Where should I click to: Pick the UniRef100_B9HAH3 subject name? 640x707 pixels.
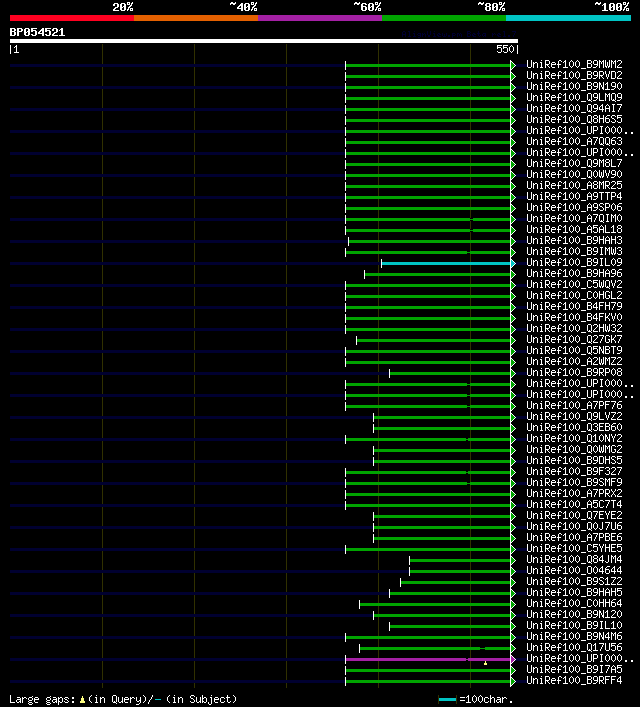pos(574,240)
